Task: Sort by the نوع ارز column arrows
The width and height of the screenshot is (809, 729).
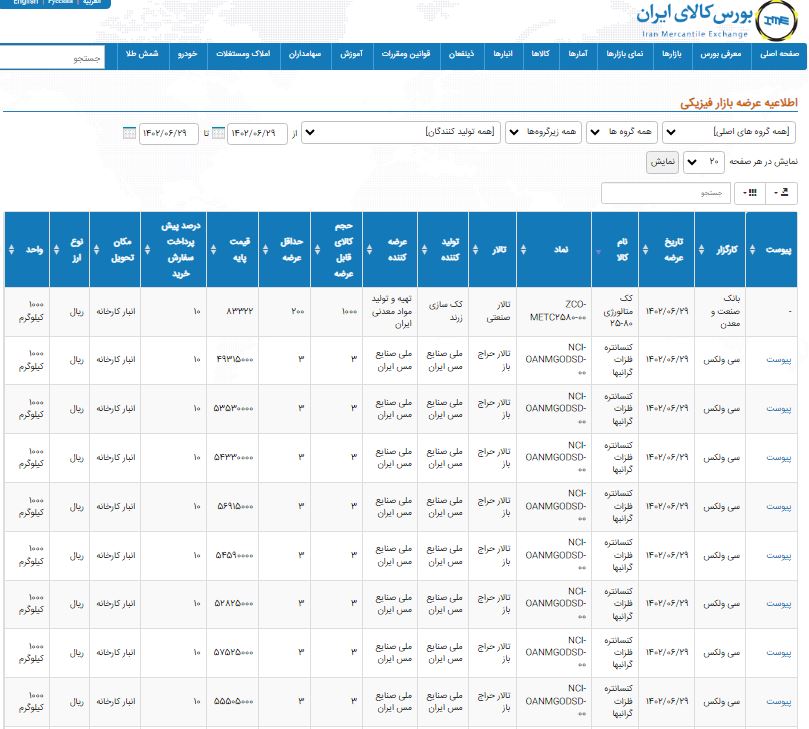Action: point(56,250)
